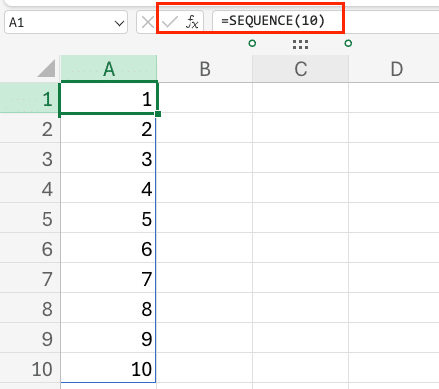Select column D header

394,68
